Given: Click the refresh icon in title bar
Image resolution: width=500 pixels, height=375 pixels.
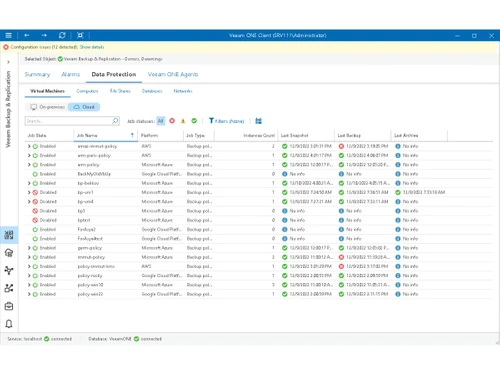Looking at the screenshot, I should click(62, 35).
